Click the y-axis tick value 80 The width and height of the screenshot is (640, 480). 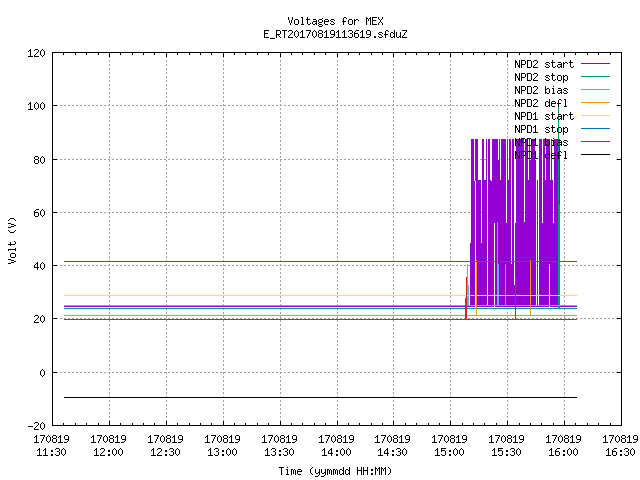pos(40,160)
